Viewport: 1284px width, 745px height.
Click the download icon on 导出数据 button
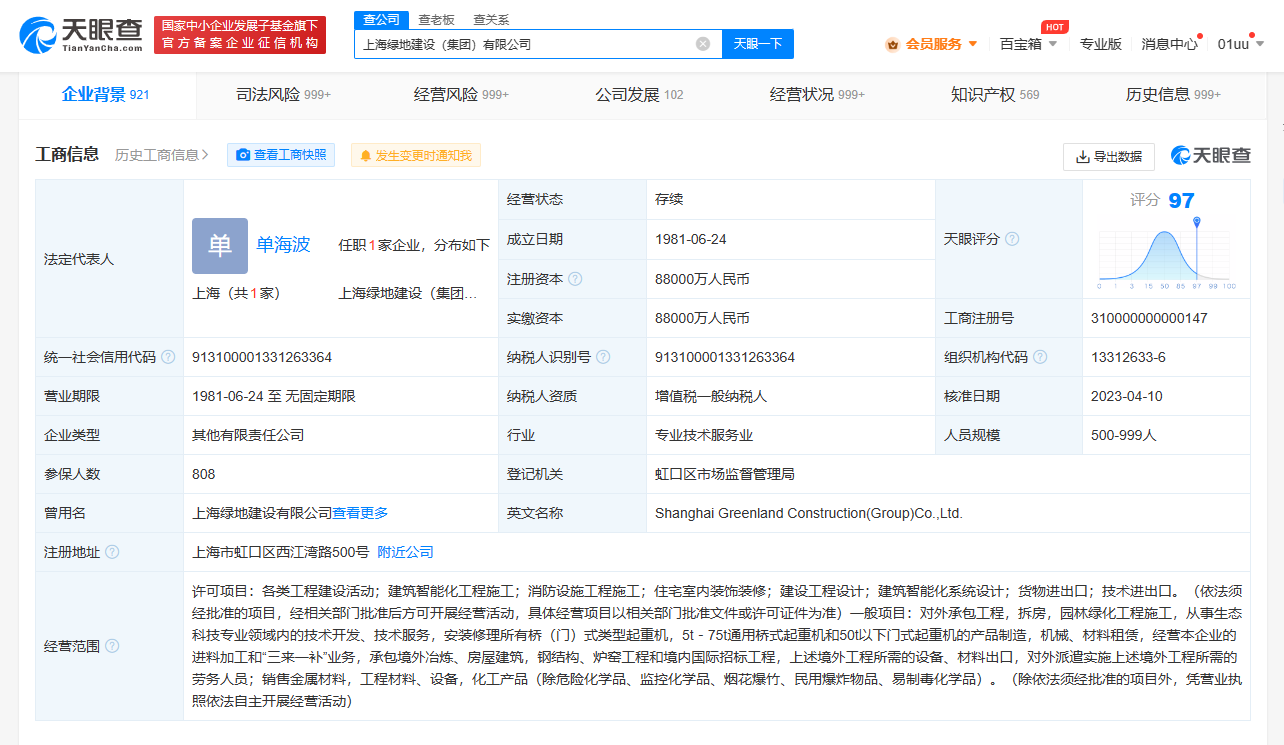coord(1080,156)
